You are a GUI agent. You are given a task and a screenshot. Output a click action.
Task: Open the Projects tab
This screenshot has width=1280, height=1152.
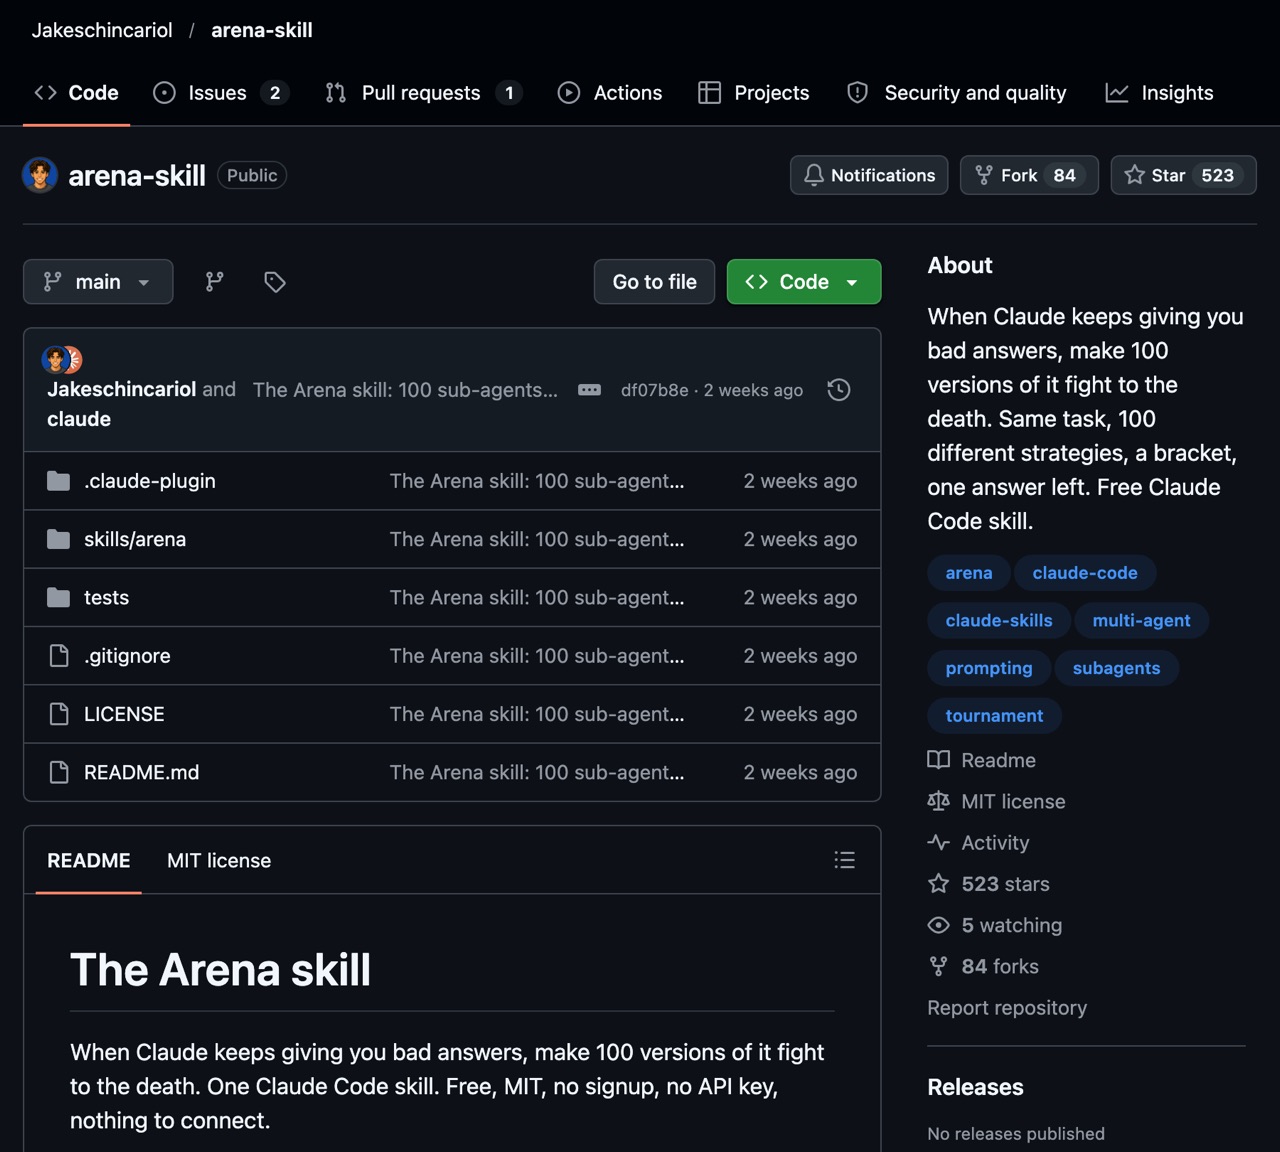(754, 93)
